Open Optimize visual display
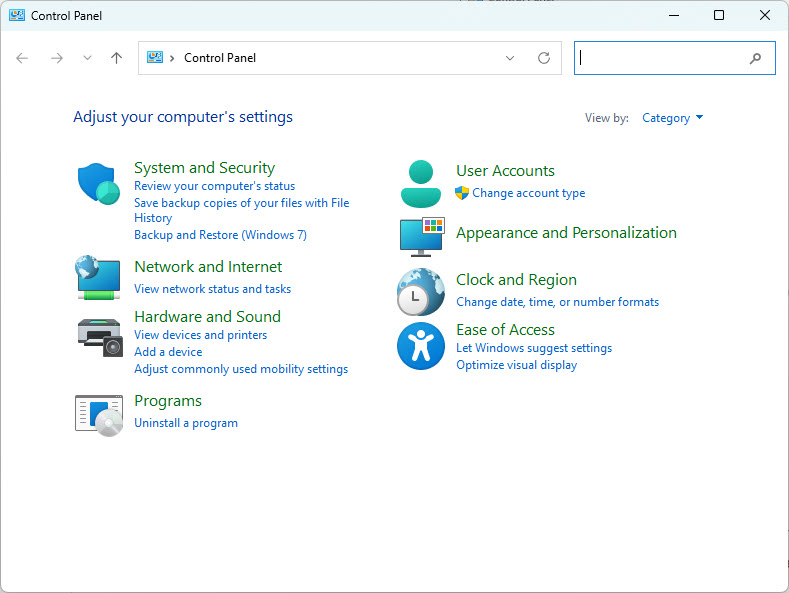This screenshot has height=593, width=789. tap(516, 365)
